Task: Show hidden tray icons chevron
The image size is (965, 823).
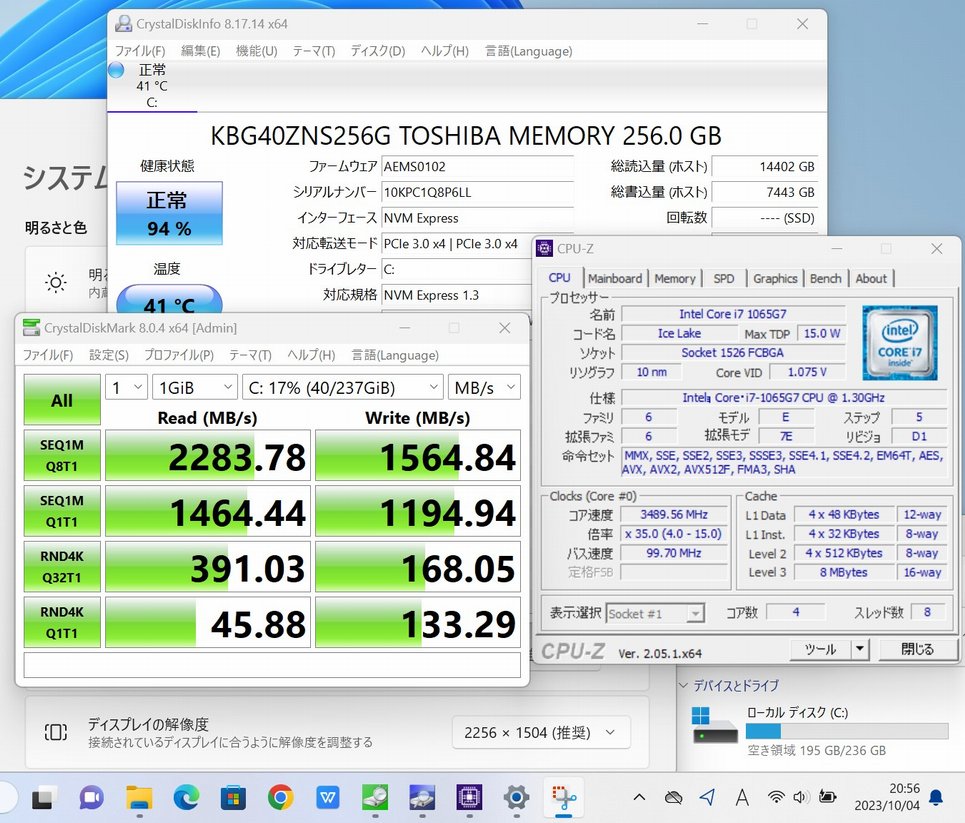Action: pos(639,798)
